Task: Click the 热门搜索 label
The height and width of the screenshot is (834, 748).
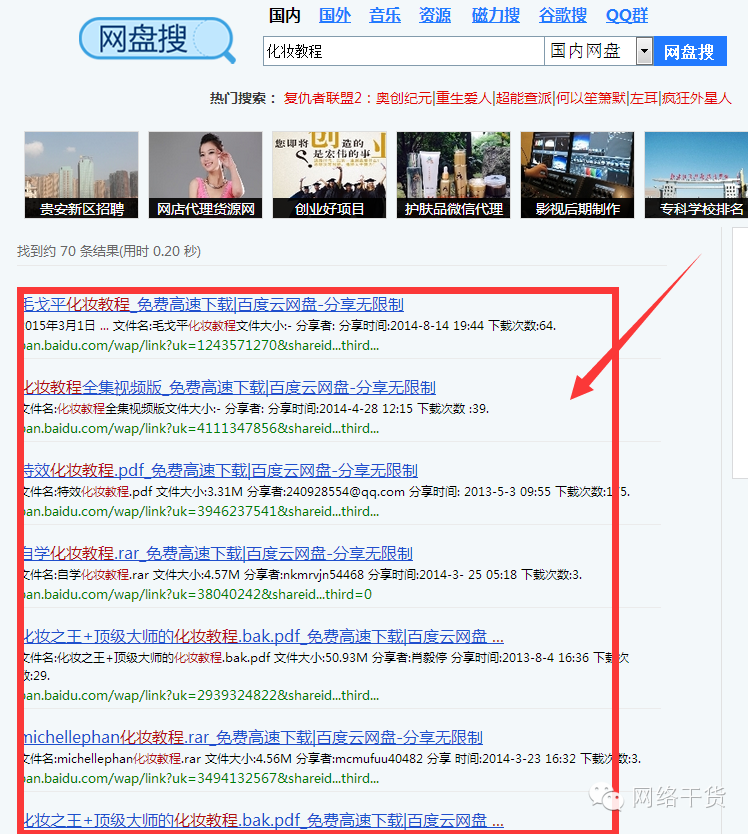Action: point(243,98)
